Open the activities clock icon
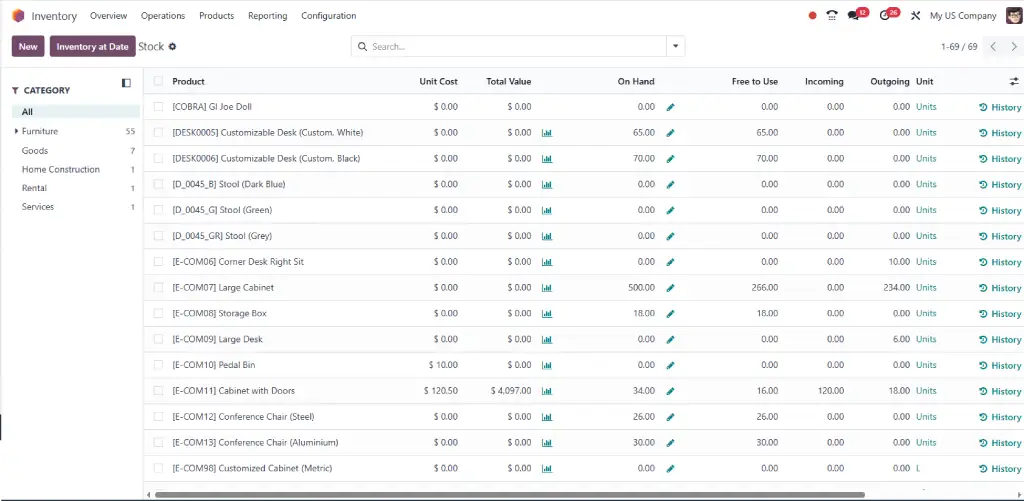This screenshot has height=501, width=1024. [x=885, y=16]
